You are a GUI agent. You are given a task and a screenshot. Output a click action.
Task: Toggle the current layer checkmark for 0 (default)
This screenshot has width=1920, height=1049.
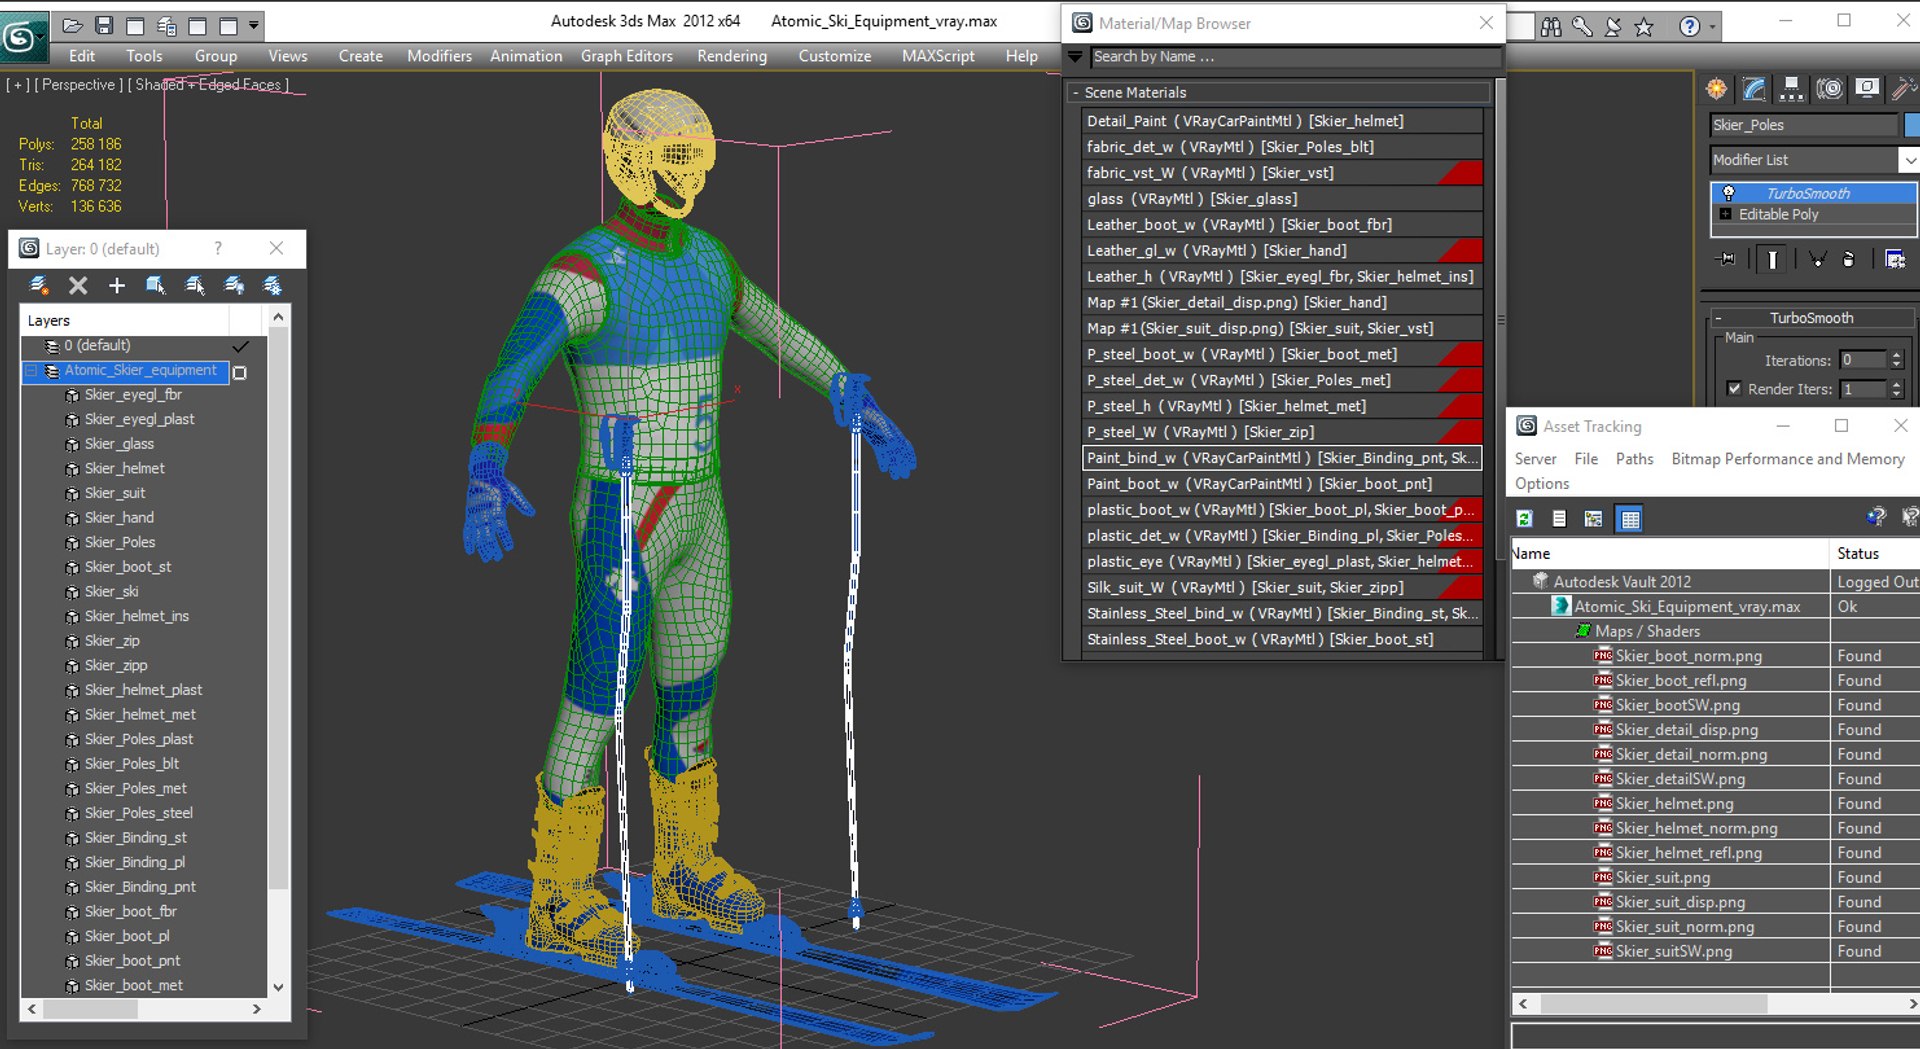point(240,346)
